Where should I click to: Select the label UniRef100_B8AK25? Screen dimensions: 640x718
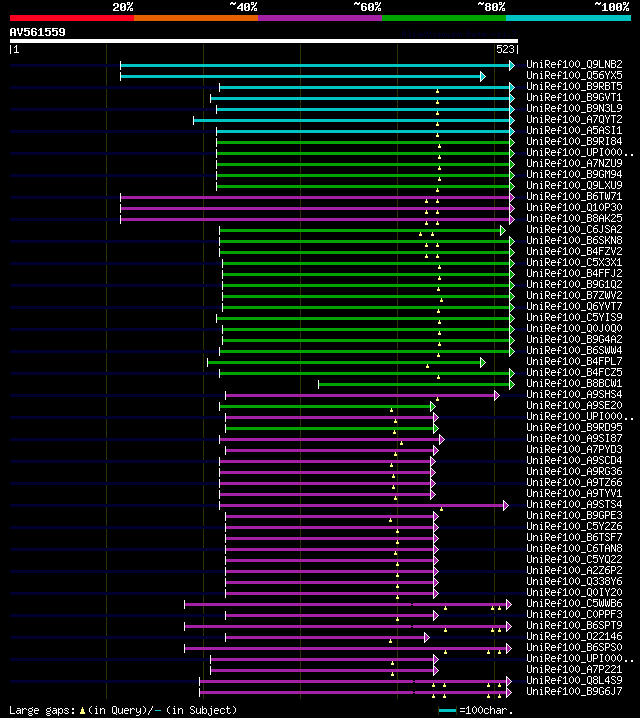click(x=574, y=218)
